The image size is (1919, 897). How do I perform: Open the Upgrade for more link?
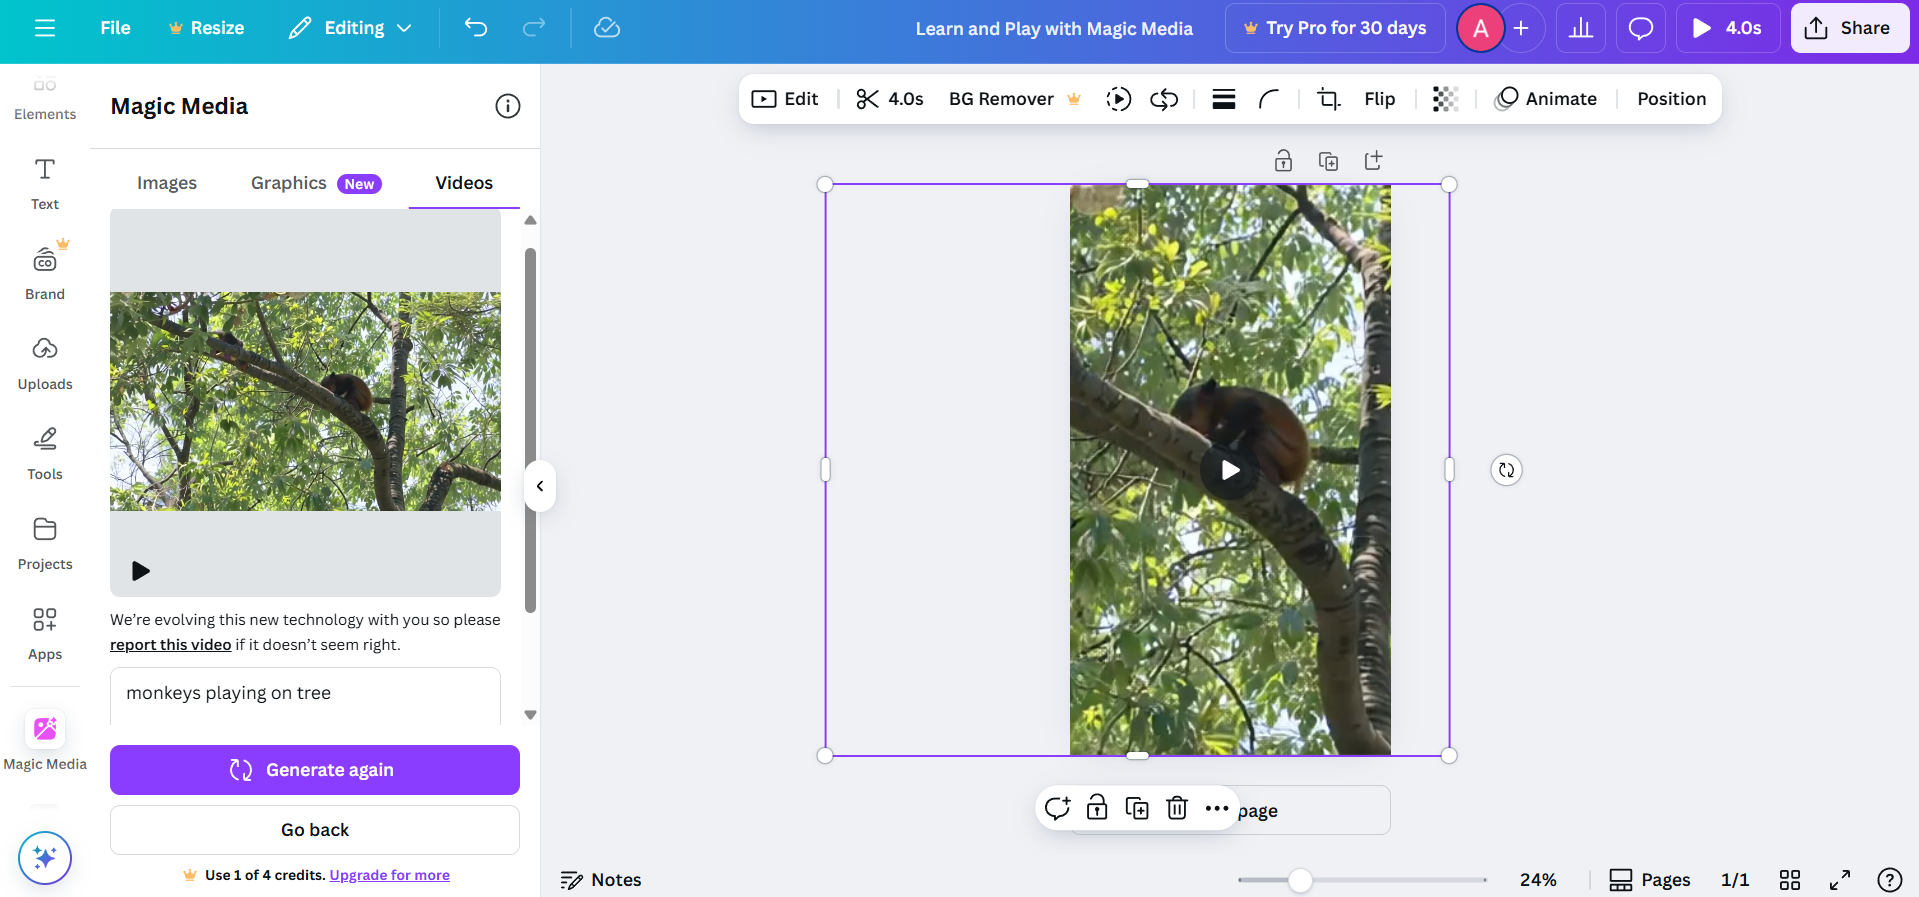(x=390, y=875)
